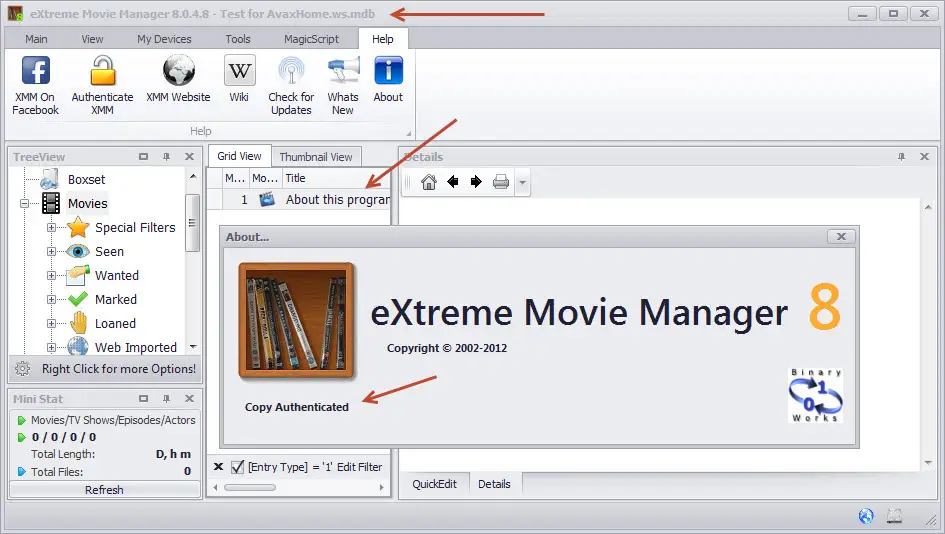The height and width of the screenshot is (534, 945).
Task: Open the My Devices ribbon tab
Action: point(164,39)
